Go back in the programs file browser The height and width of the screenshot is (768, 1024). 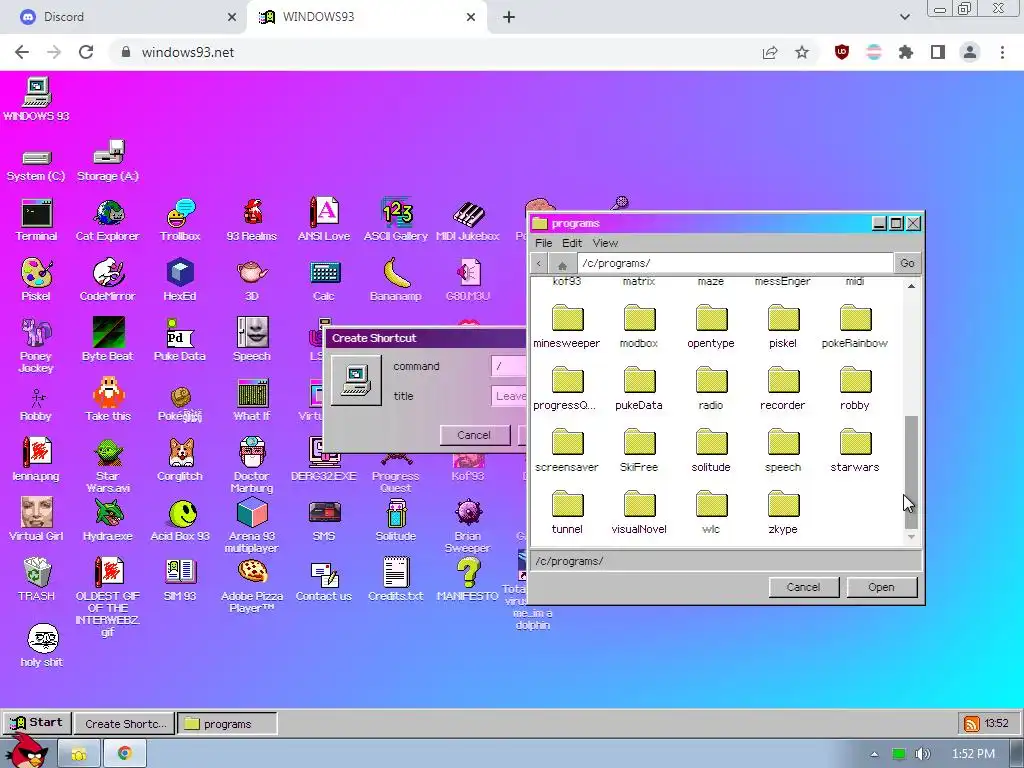click(539, 263)
